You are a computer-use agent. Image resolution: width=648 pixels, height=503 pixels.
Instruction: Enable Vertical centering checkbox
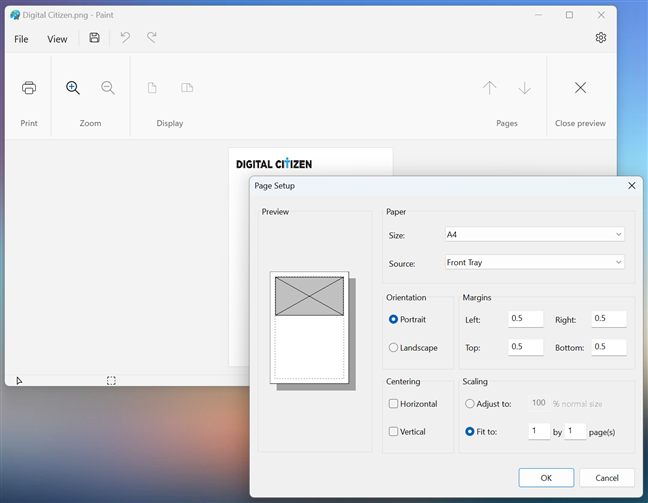click(393, 432)
